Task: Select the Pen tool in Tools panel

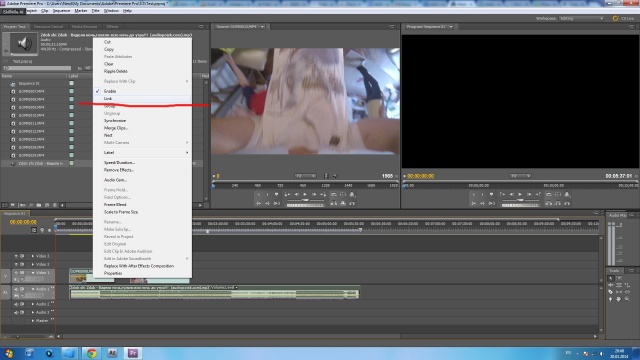Action: click(x=611, y=299)
